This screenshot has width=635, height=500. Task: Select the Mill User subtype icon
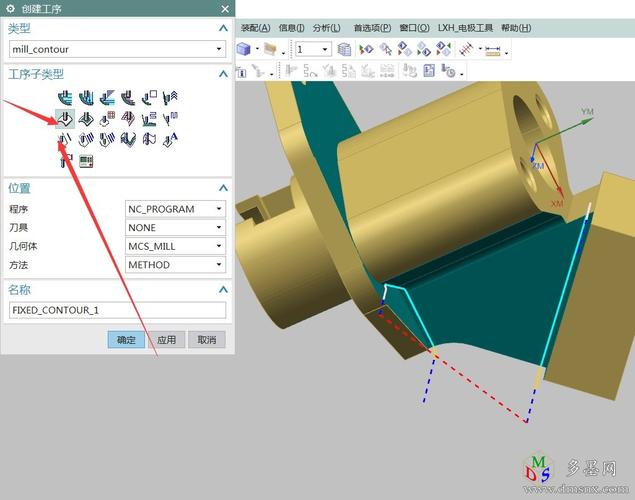coord(66,161)
